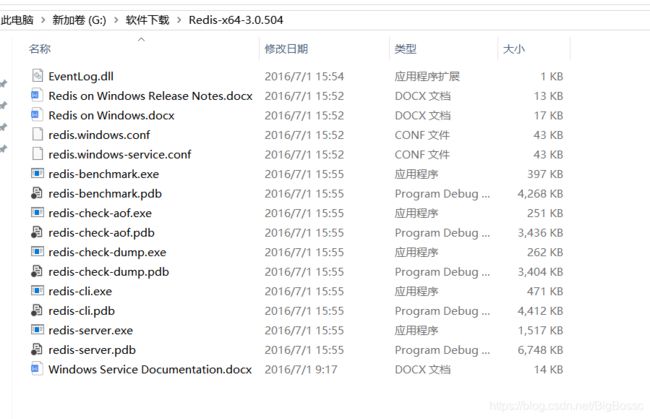Sort files by 名称 column header

click(40, 49)
